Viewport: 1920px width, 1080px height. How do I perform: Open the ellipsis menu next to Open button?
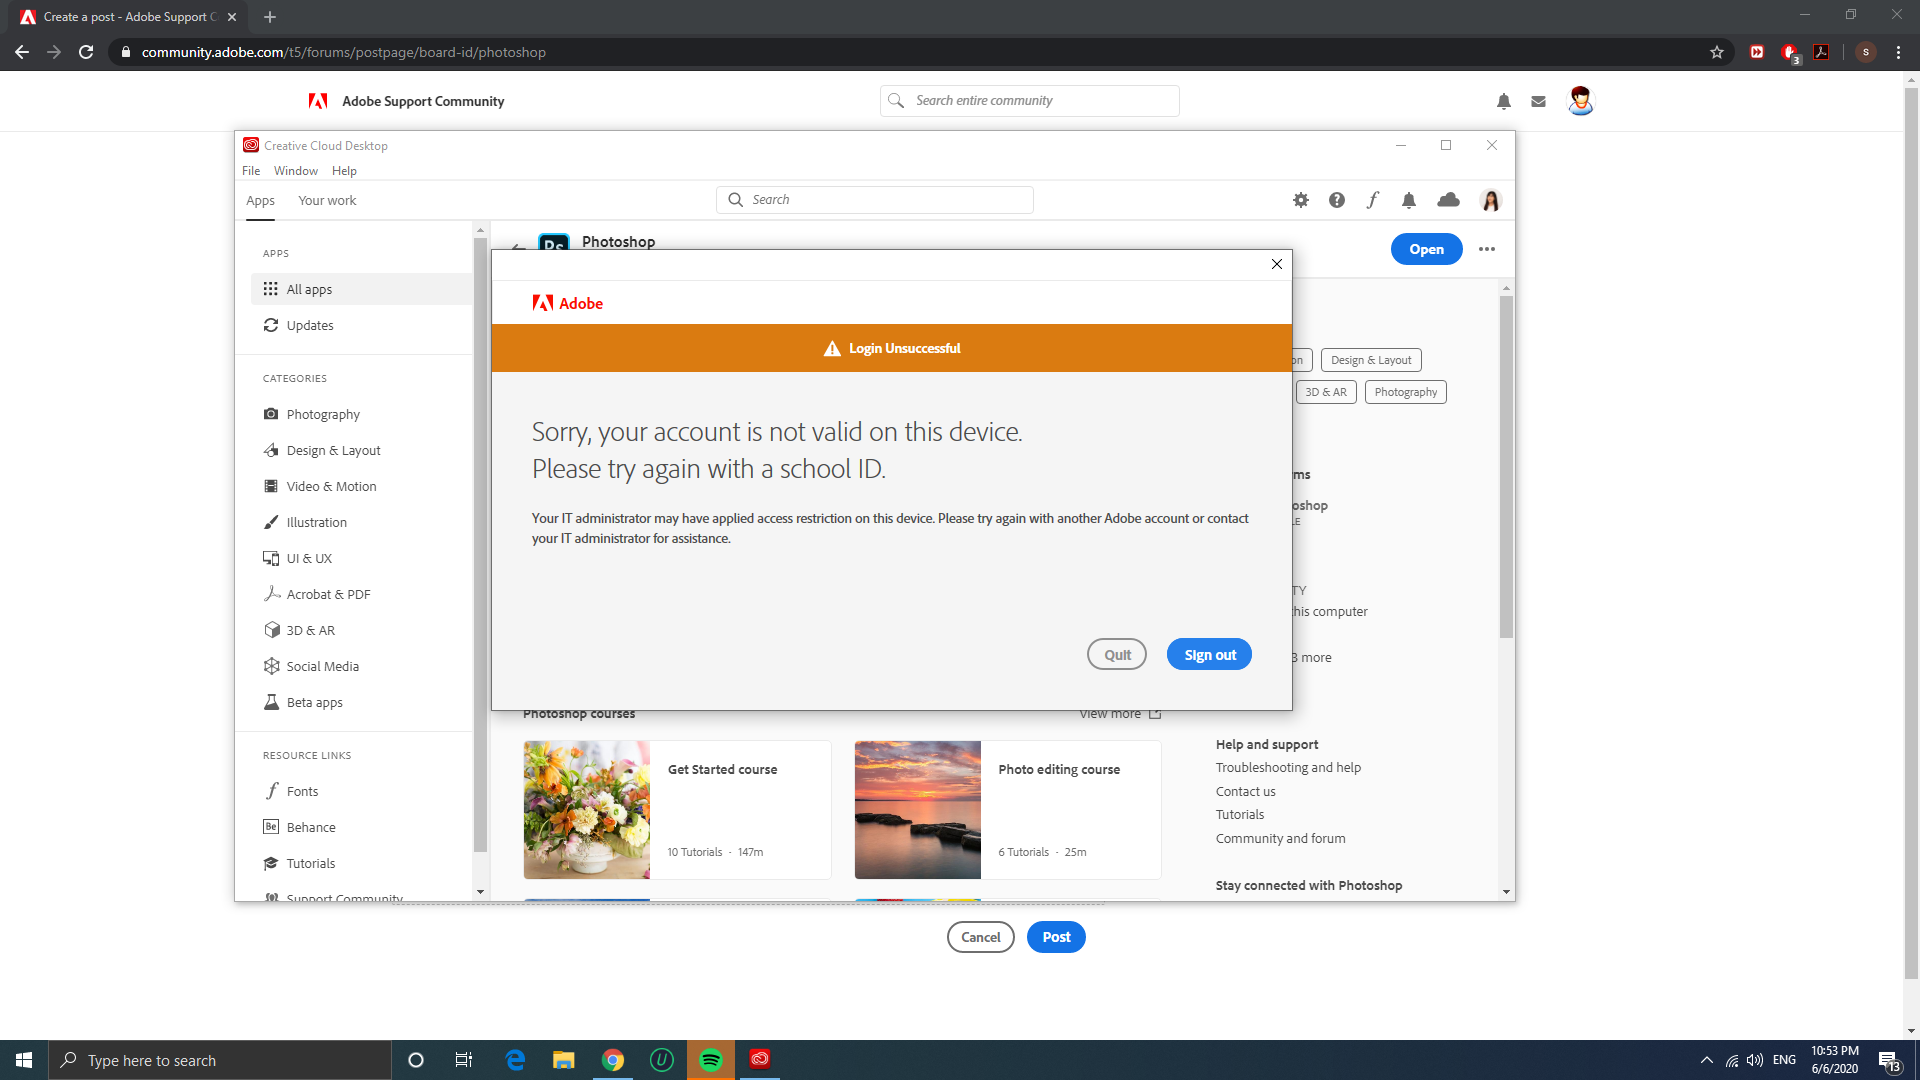click(x=1486, y=249)
